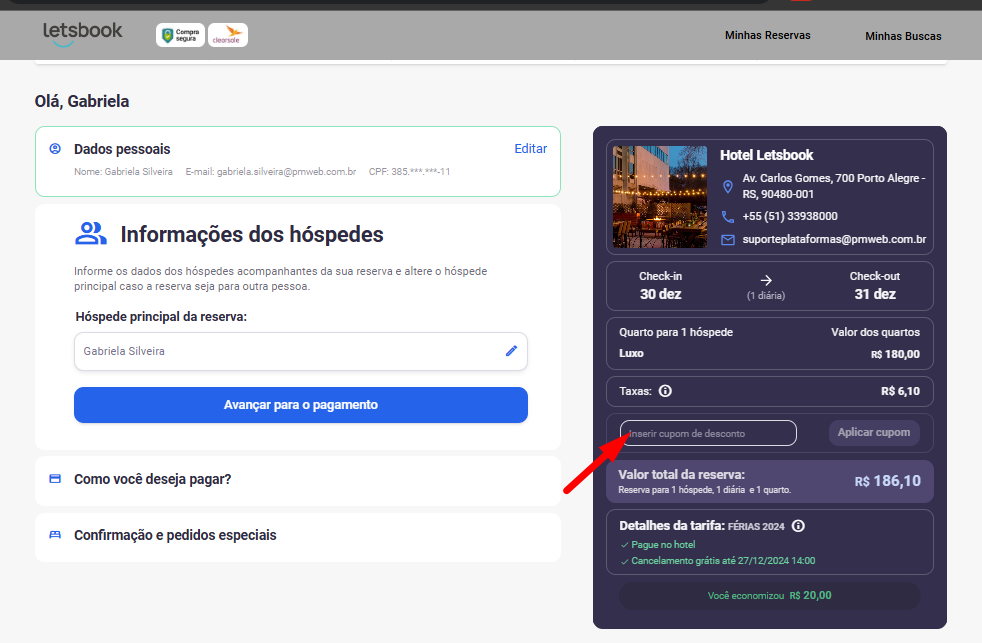Click the Av. Carlos Gomes address text

[834, 186]
